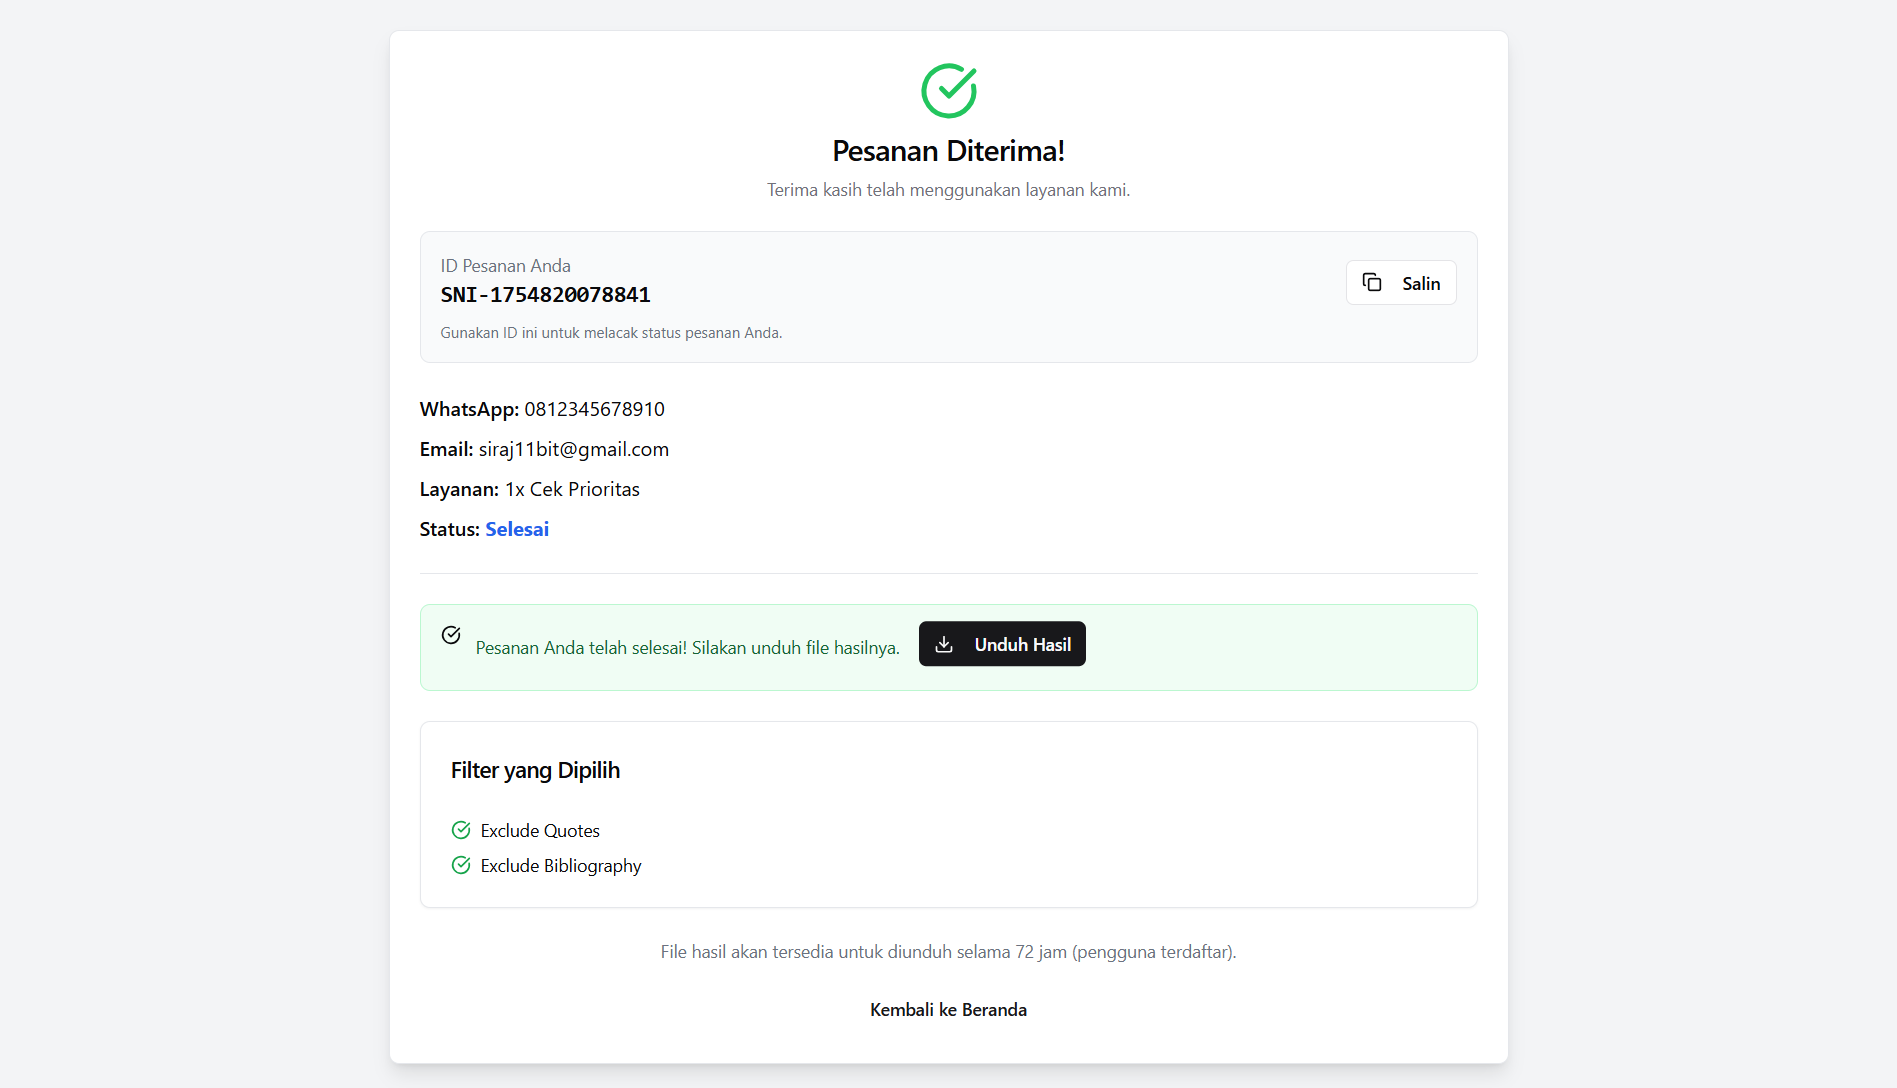
Task: Go back via Kembali ke Beranda link
Action: 948,1010
